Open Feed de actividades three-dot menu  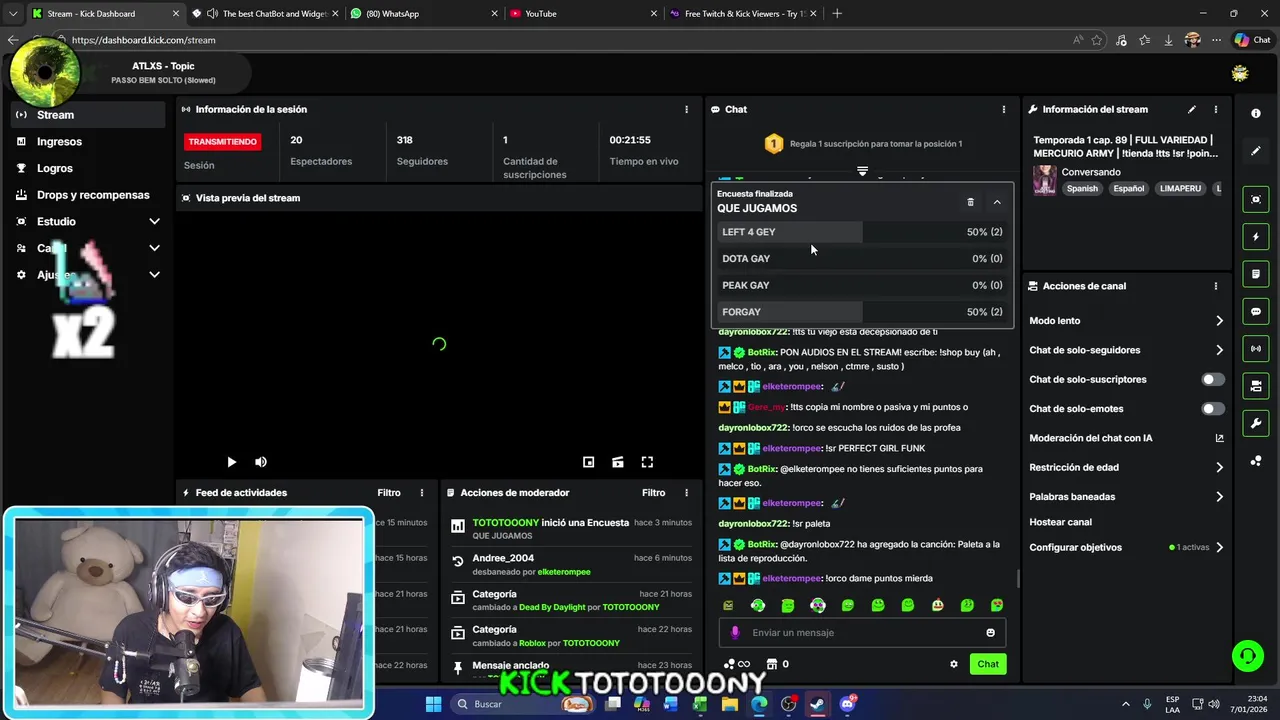pos(422,492)
